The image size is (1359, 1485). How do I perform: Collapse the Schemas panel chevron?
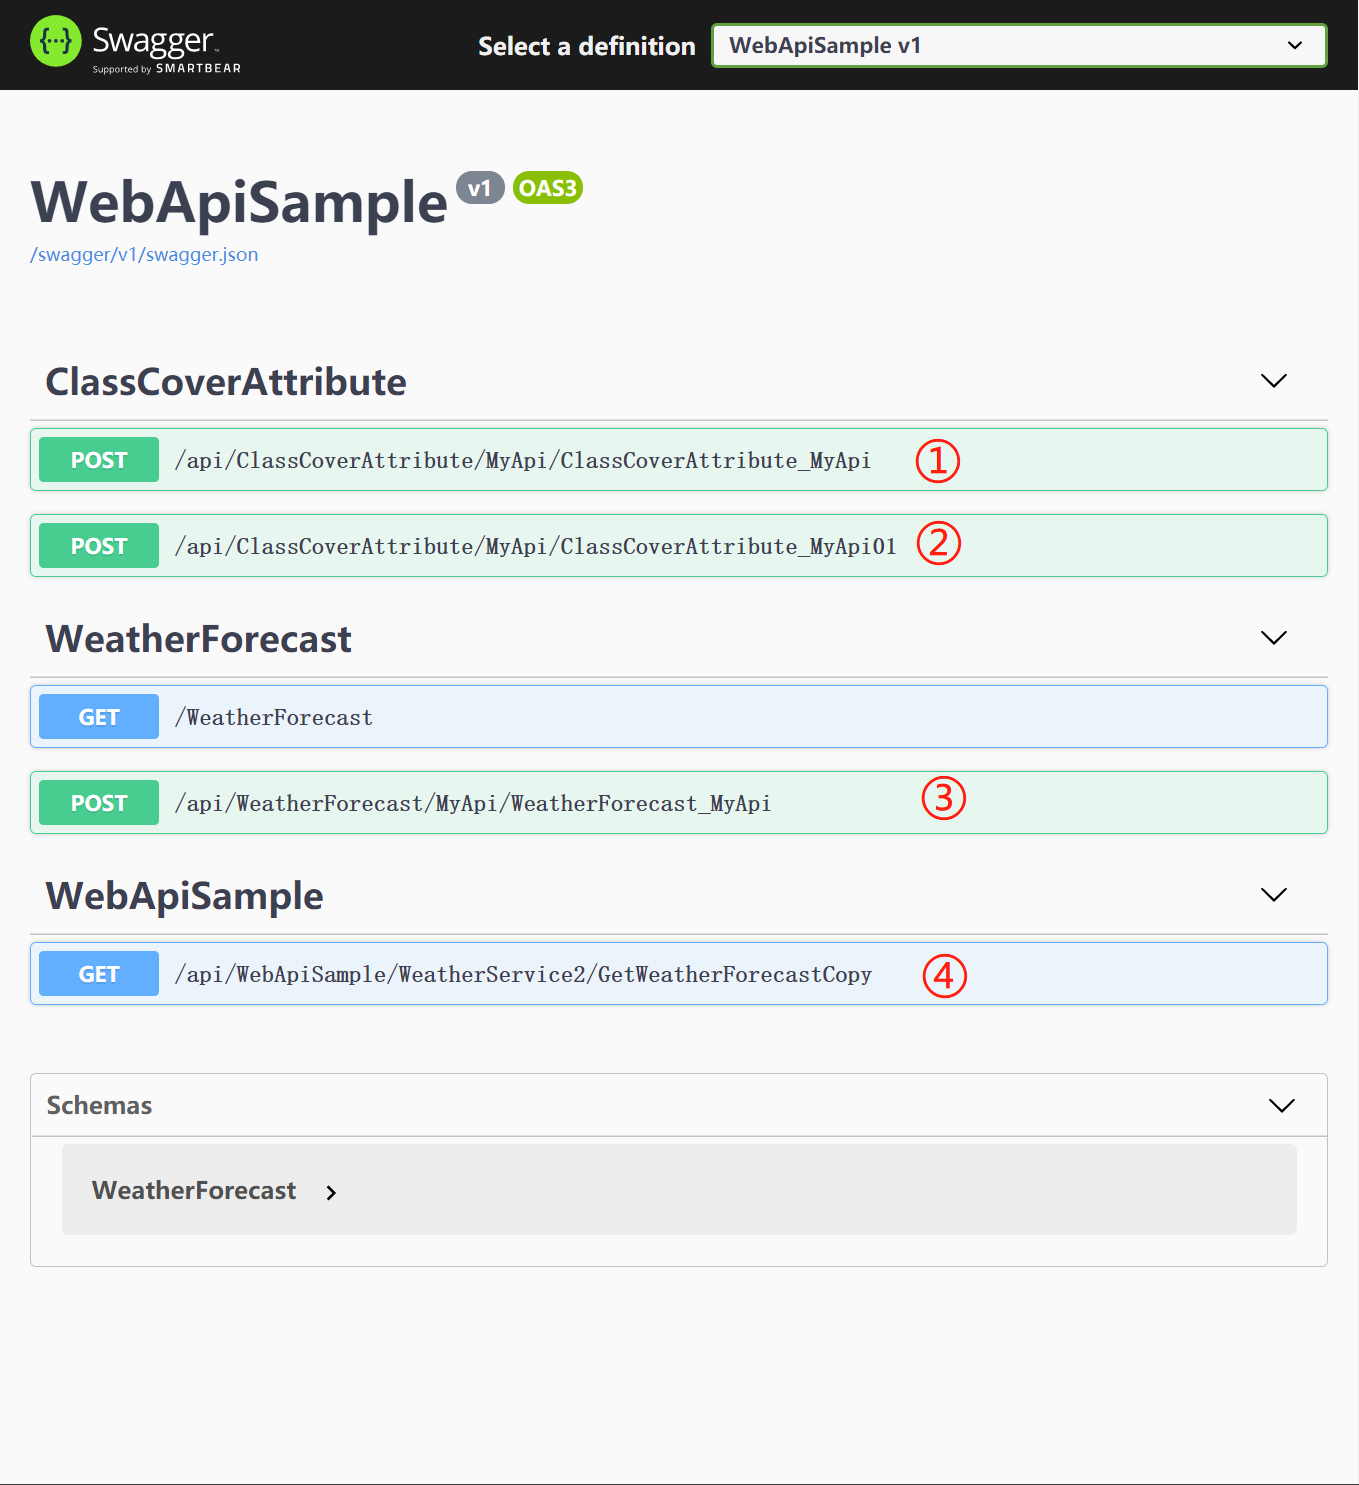coord(1281,1105)
